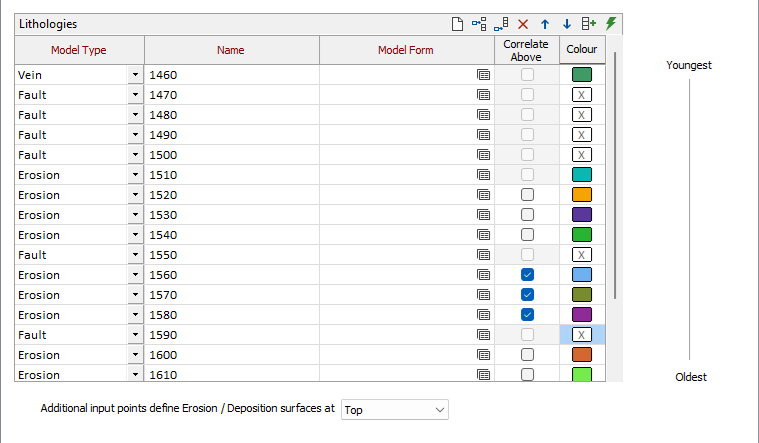
Task: Click the insert rows above icon
Action: [479, 24]
